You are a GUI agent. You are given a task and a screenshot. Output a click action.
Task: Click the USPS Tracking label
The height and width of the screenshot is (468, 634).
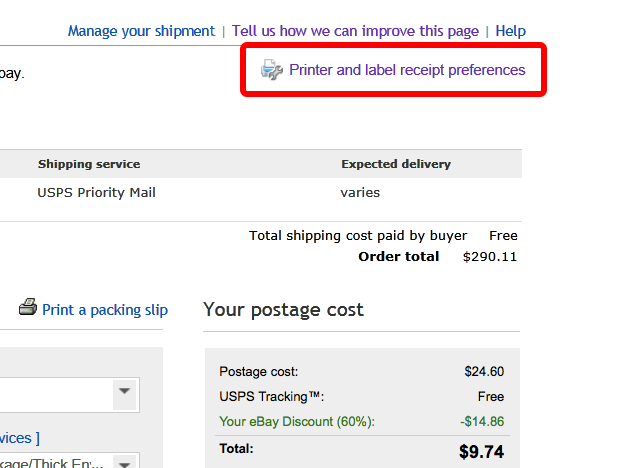tap(272, 396)
